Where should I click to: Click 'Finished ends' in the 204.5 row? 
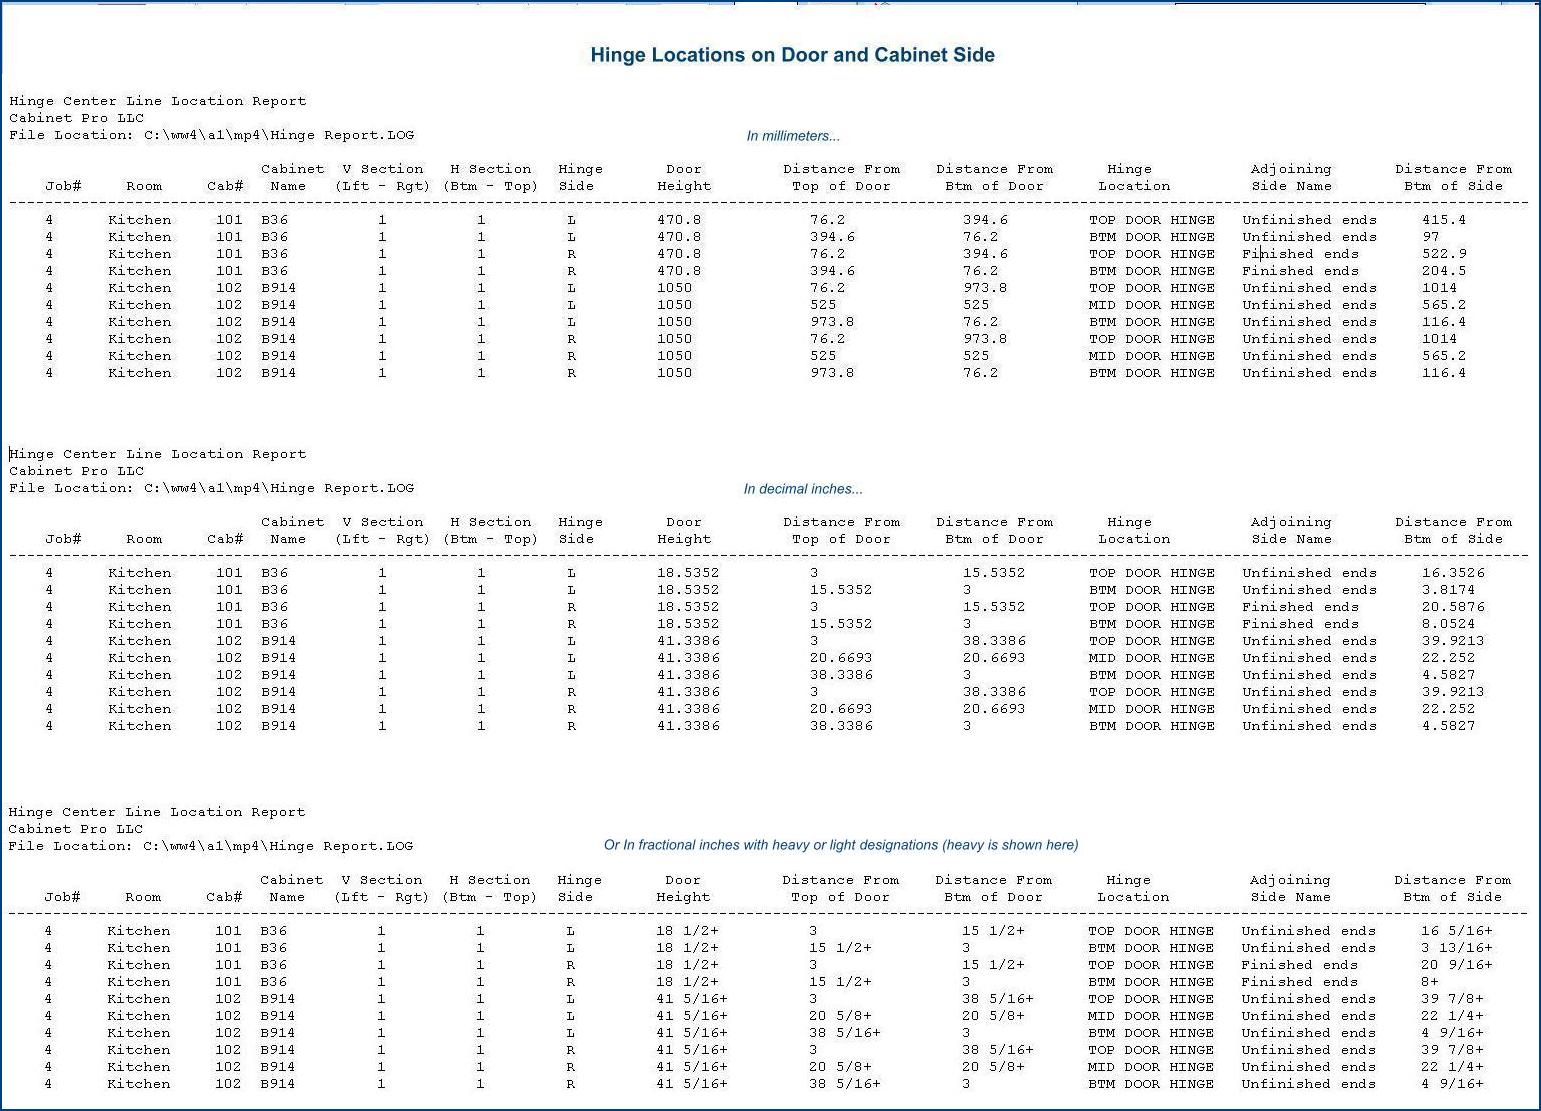click(x=1300, y=271)
